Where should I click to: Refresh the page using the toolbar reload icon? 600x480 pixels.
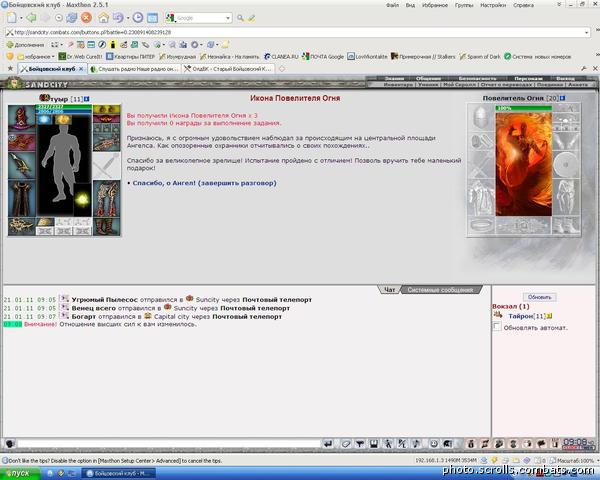click(72, 18)
